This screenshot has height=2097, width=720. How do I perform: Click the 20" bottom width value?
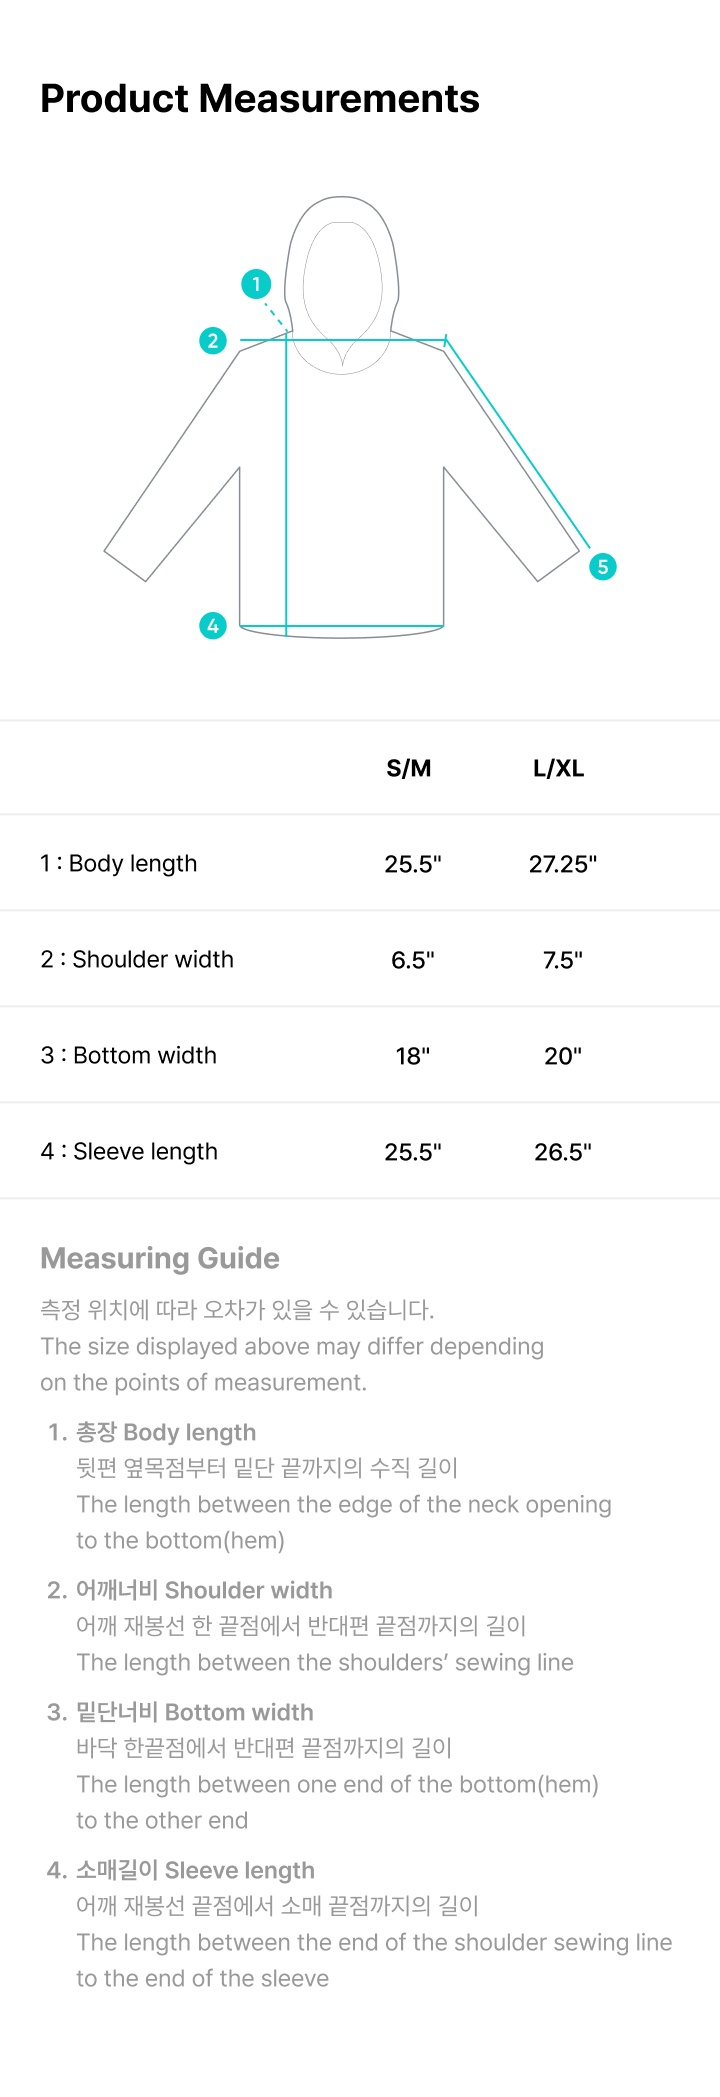(x=563, y=1056)
